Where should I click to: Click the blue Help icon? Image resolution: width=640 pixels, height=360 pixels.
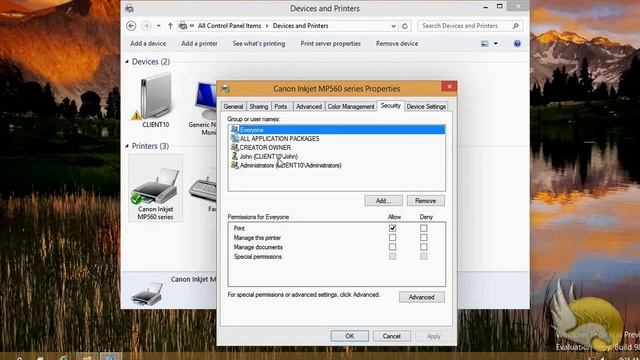(517, 44)
